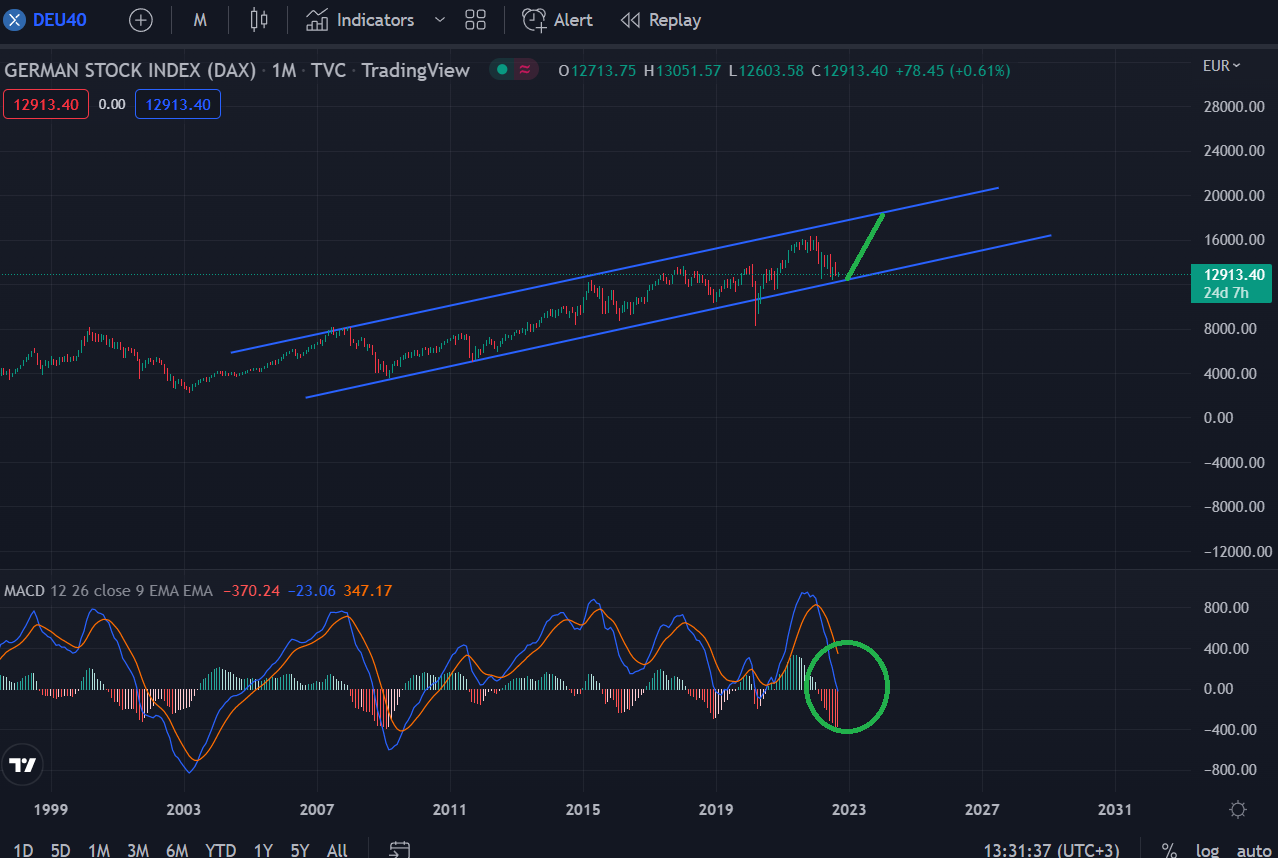The image size is (1278, 858).
Task: Open the EUR currency dropdown
Action: click(1222, 66)
